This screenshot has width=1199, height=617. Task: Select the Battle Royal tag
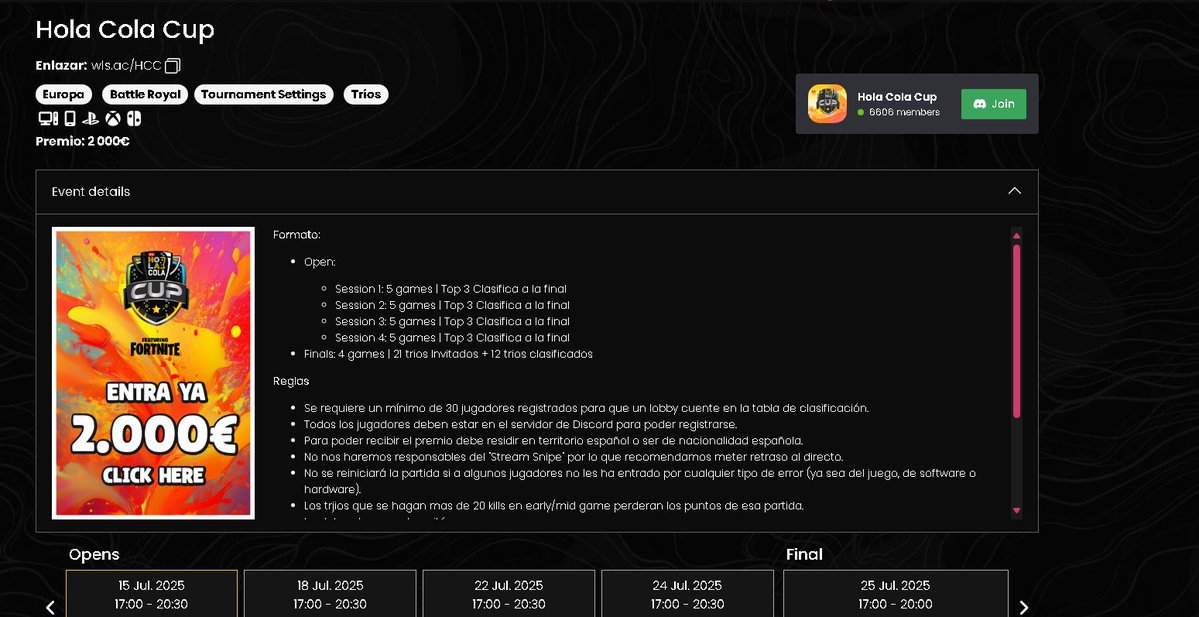pos(145,94)
